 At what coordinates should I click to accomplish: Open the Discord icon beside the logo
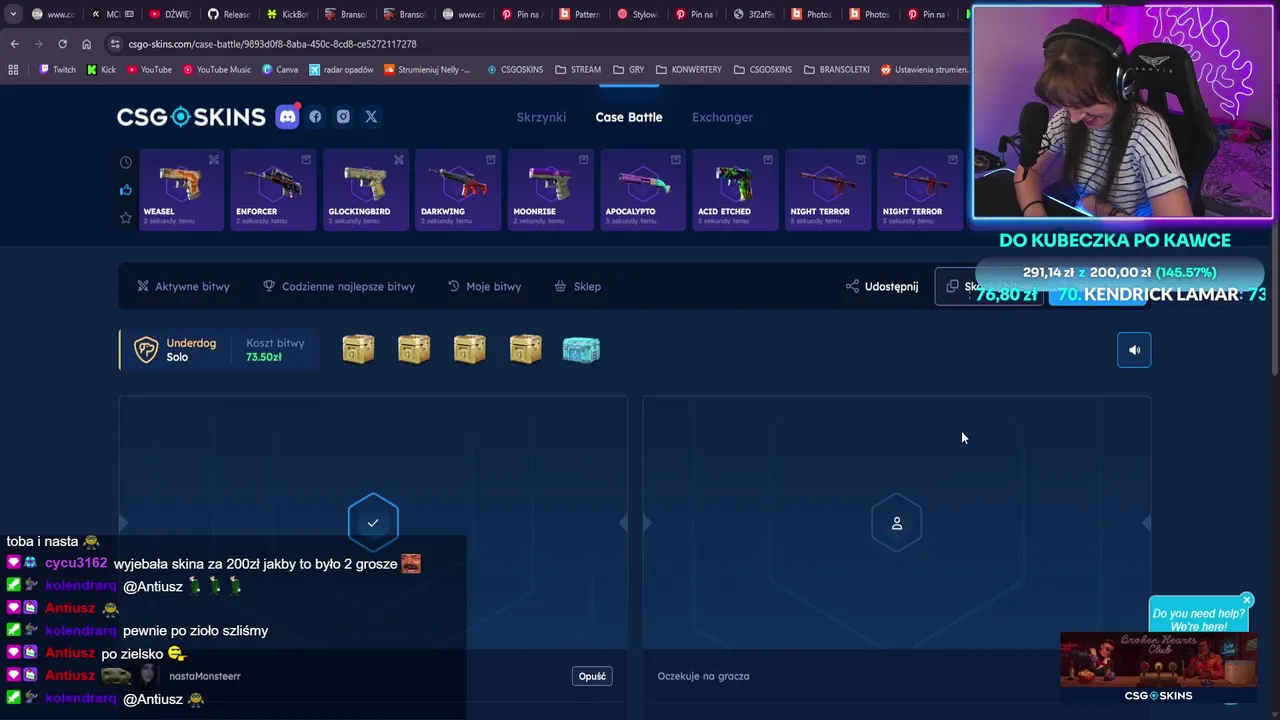287,117
